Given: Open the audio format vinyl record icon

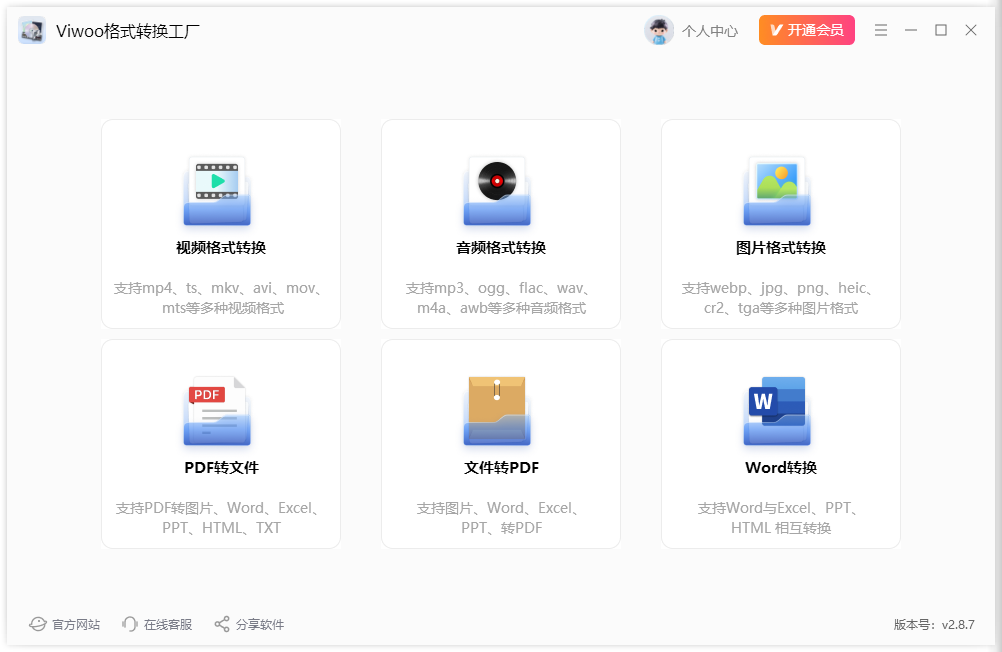Looking at the screenshot, I should pyautogui.click(x=497, y=190).
